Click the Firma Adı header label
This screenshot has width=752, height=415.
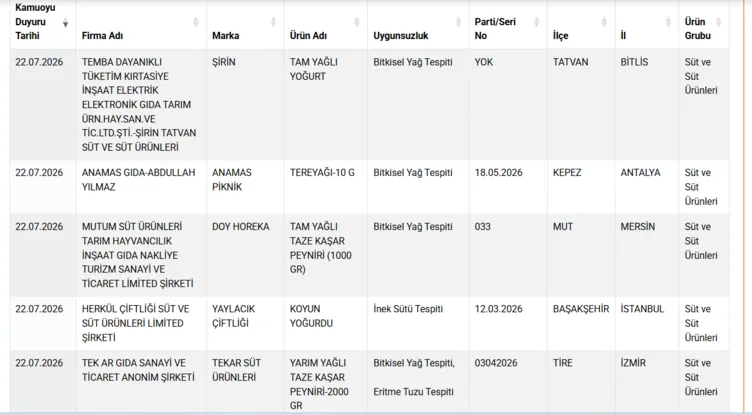click(102, 36)
